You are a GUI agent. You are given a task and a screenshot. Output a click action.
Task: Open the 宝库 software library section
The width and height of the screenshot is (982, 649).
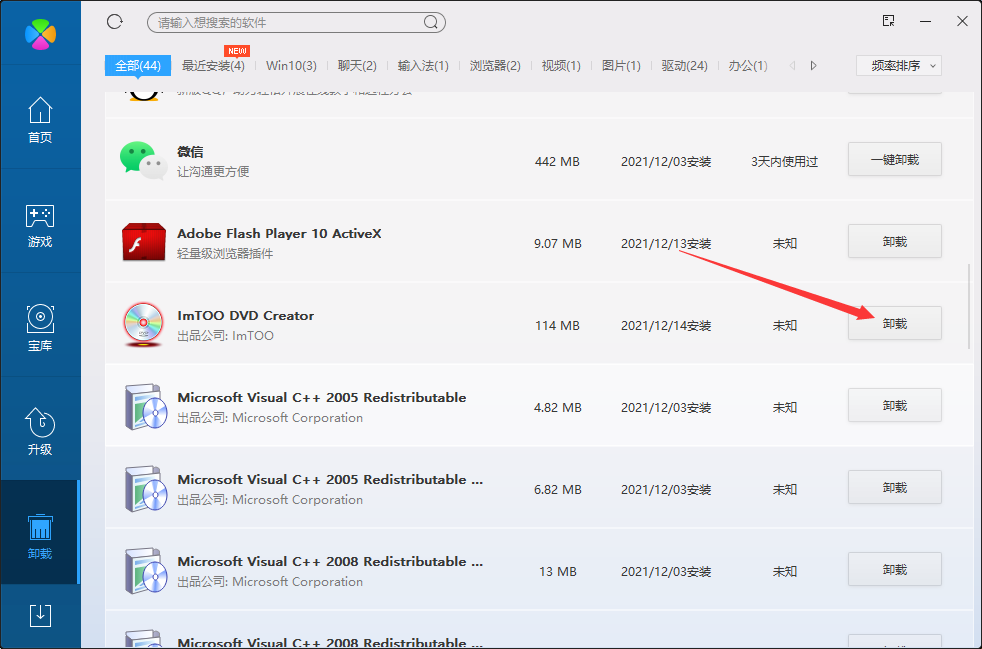pos(40,328)
